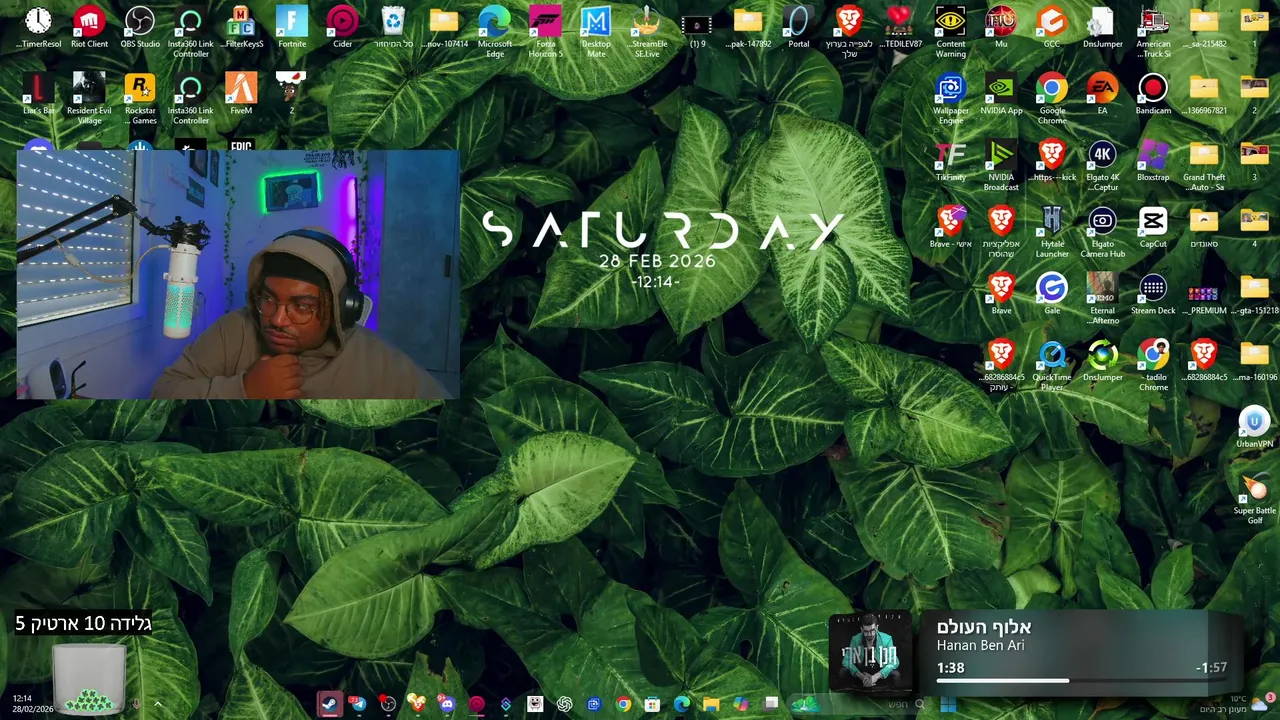Screen dimensions: 1280x720
Task: Open the Cider music app icon
Action: click(342, 27)
